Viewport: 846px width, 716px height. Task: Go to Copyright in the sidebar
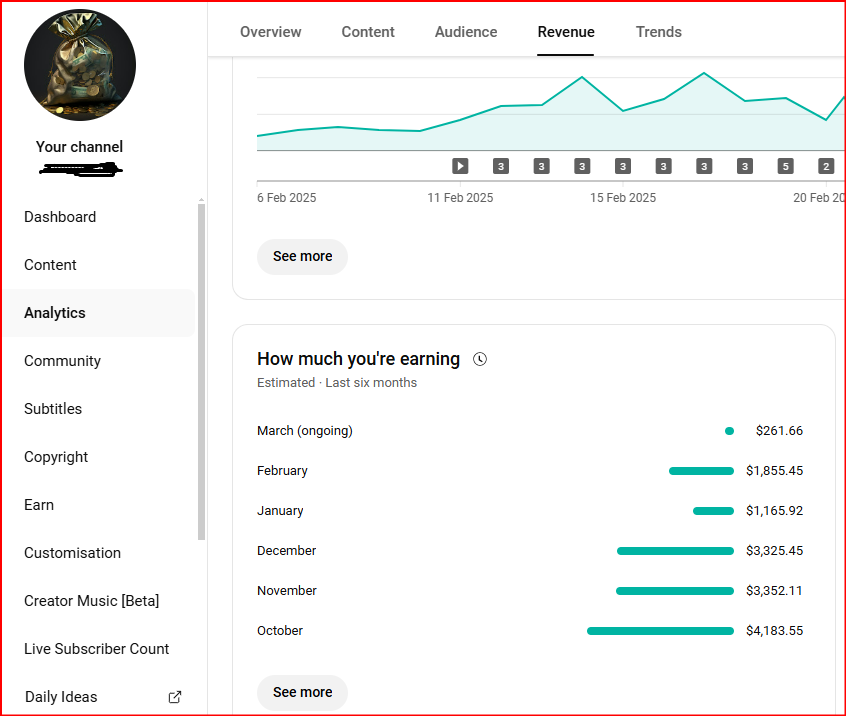(56, 457)
